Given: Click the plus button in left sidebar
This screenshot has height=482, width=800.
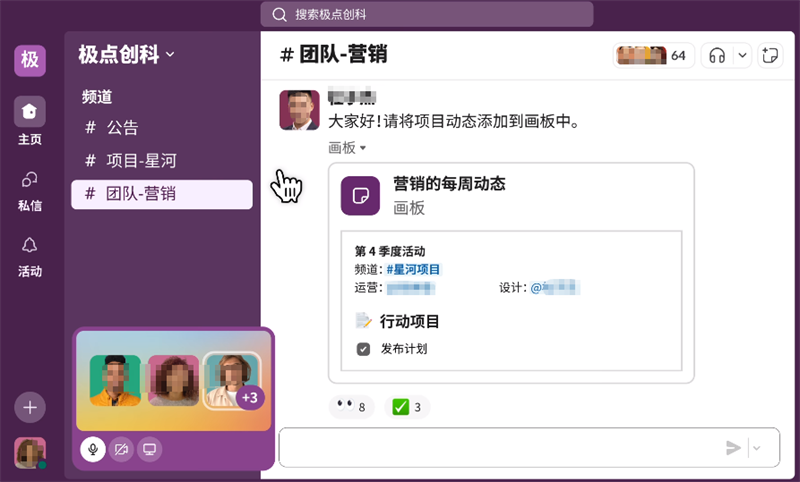Looking at the screenshot, I should pos(30,407).
